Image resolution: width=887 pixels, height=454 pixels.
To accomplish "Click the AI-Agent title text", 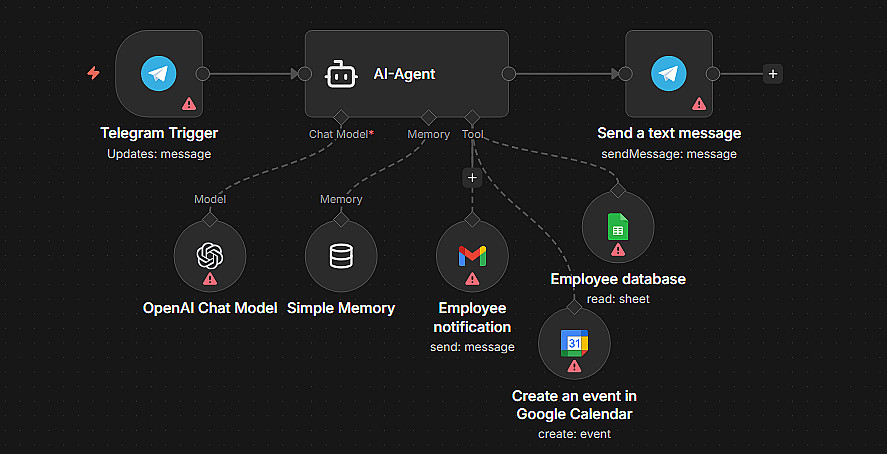I will [404, 74].
